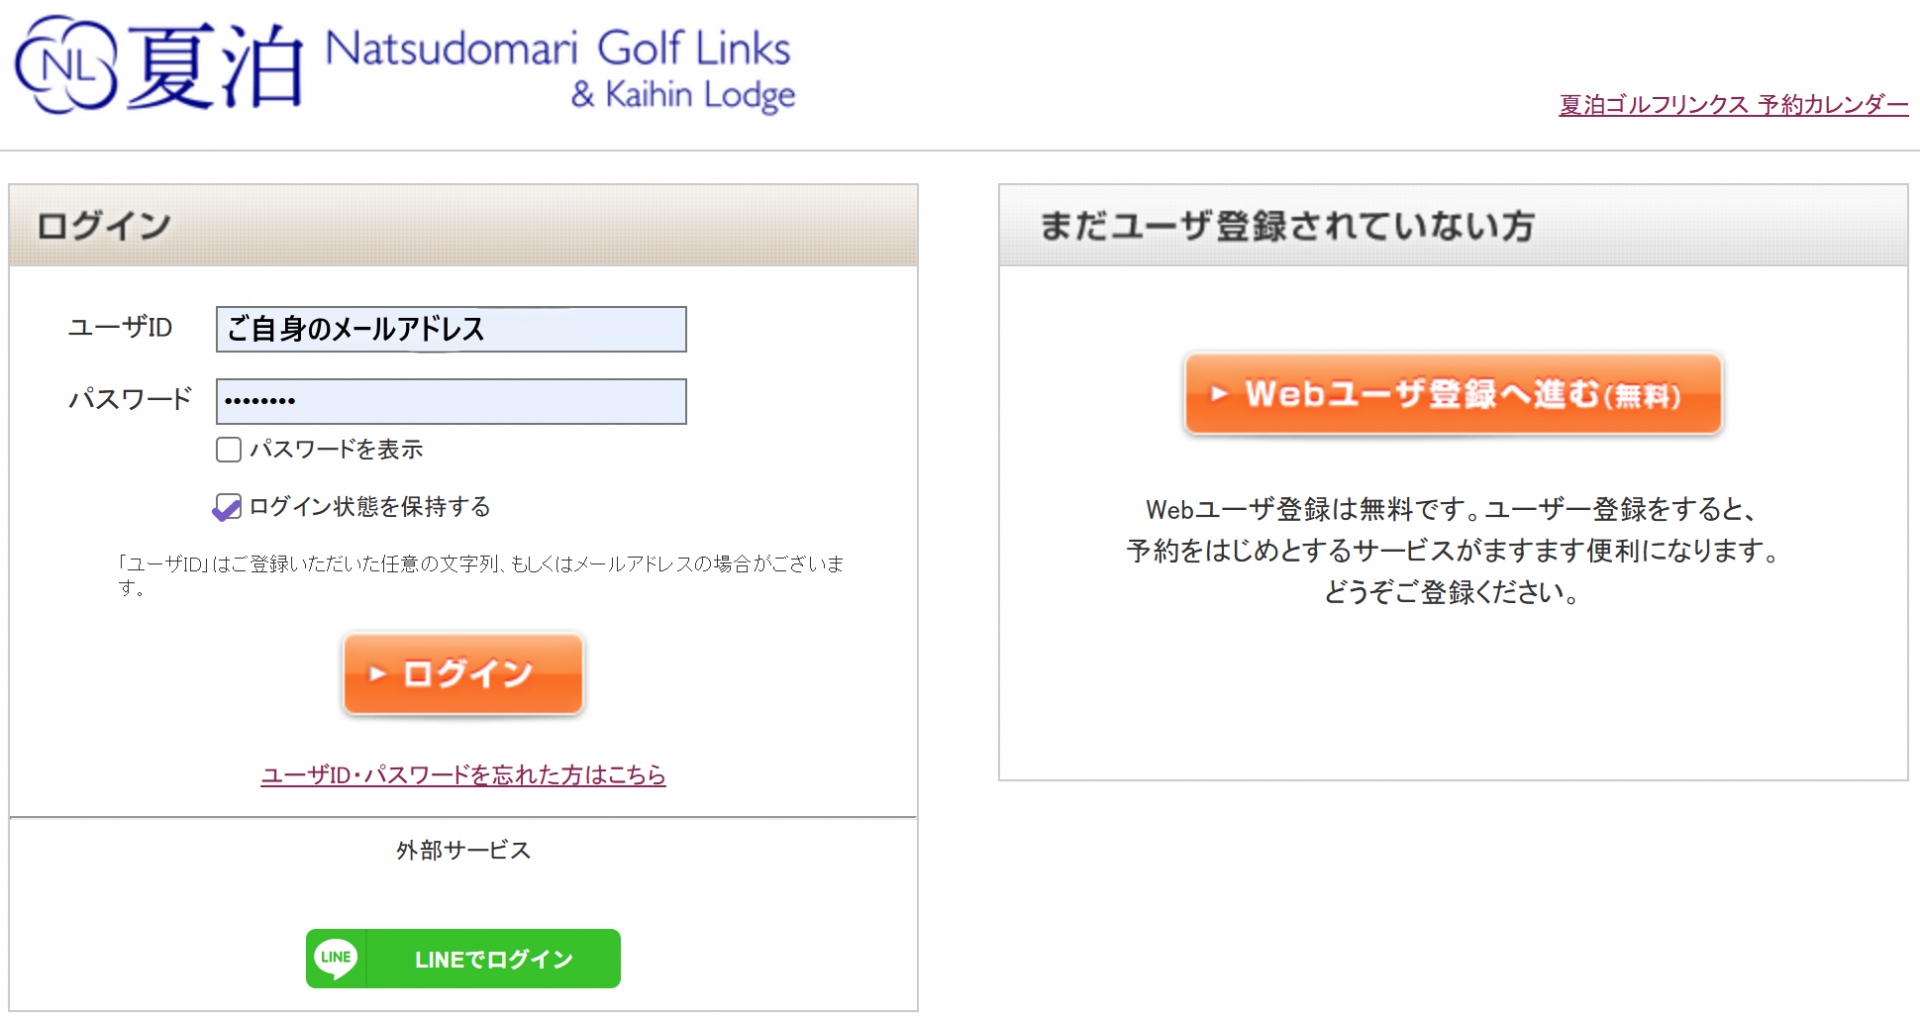
Task: Open 夏泊ゴルフリンクス 予約カレンダー link
Action: click(1733, 105)
